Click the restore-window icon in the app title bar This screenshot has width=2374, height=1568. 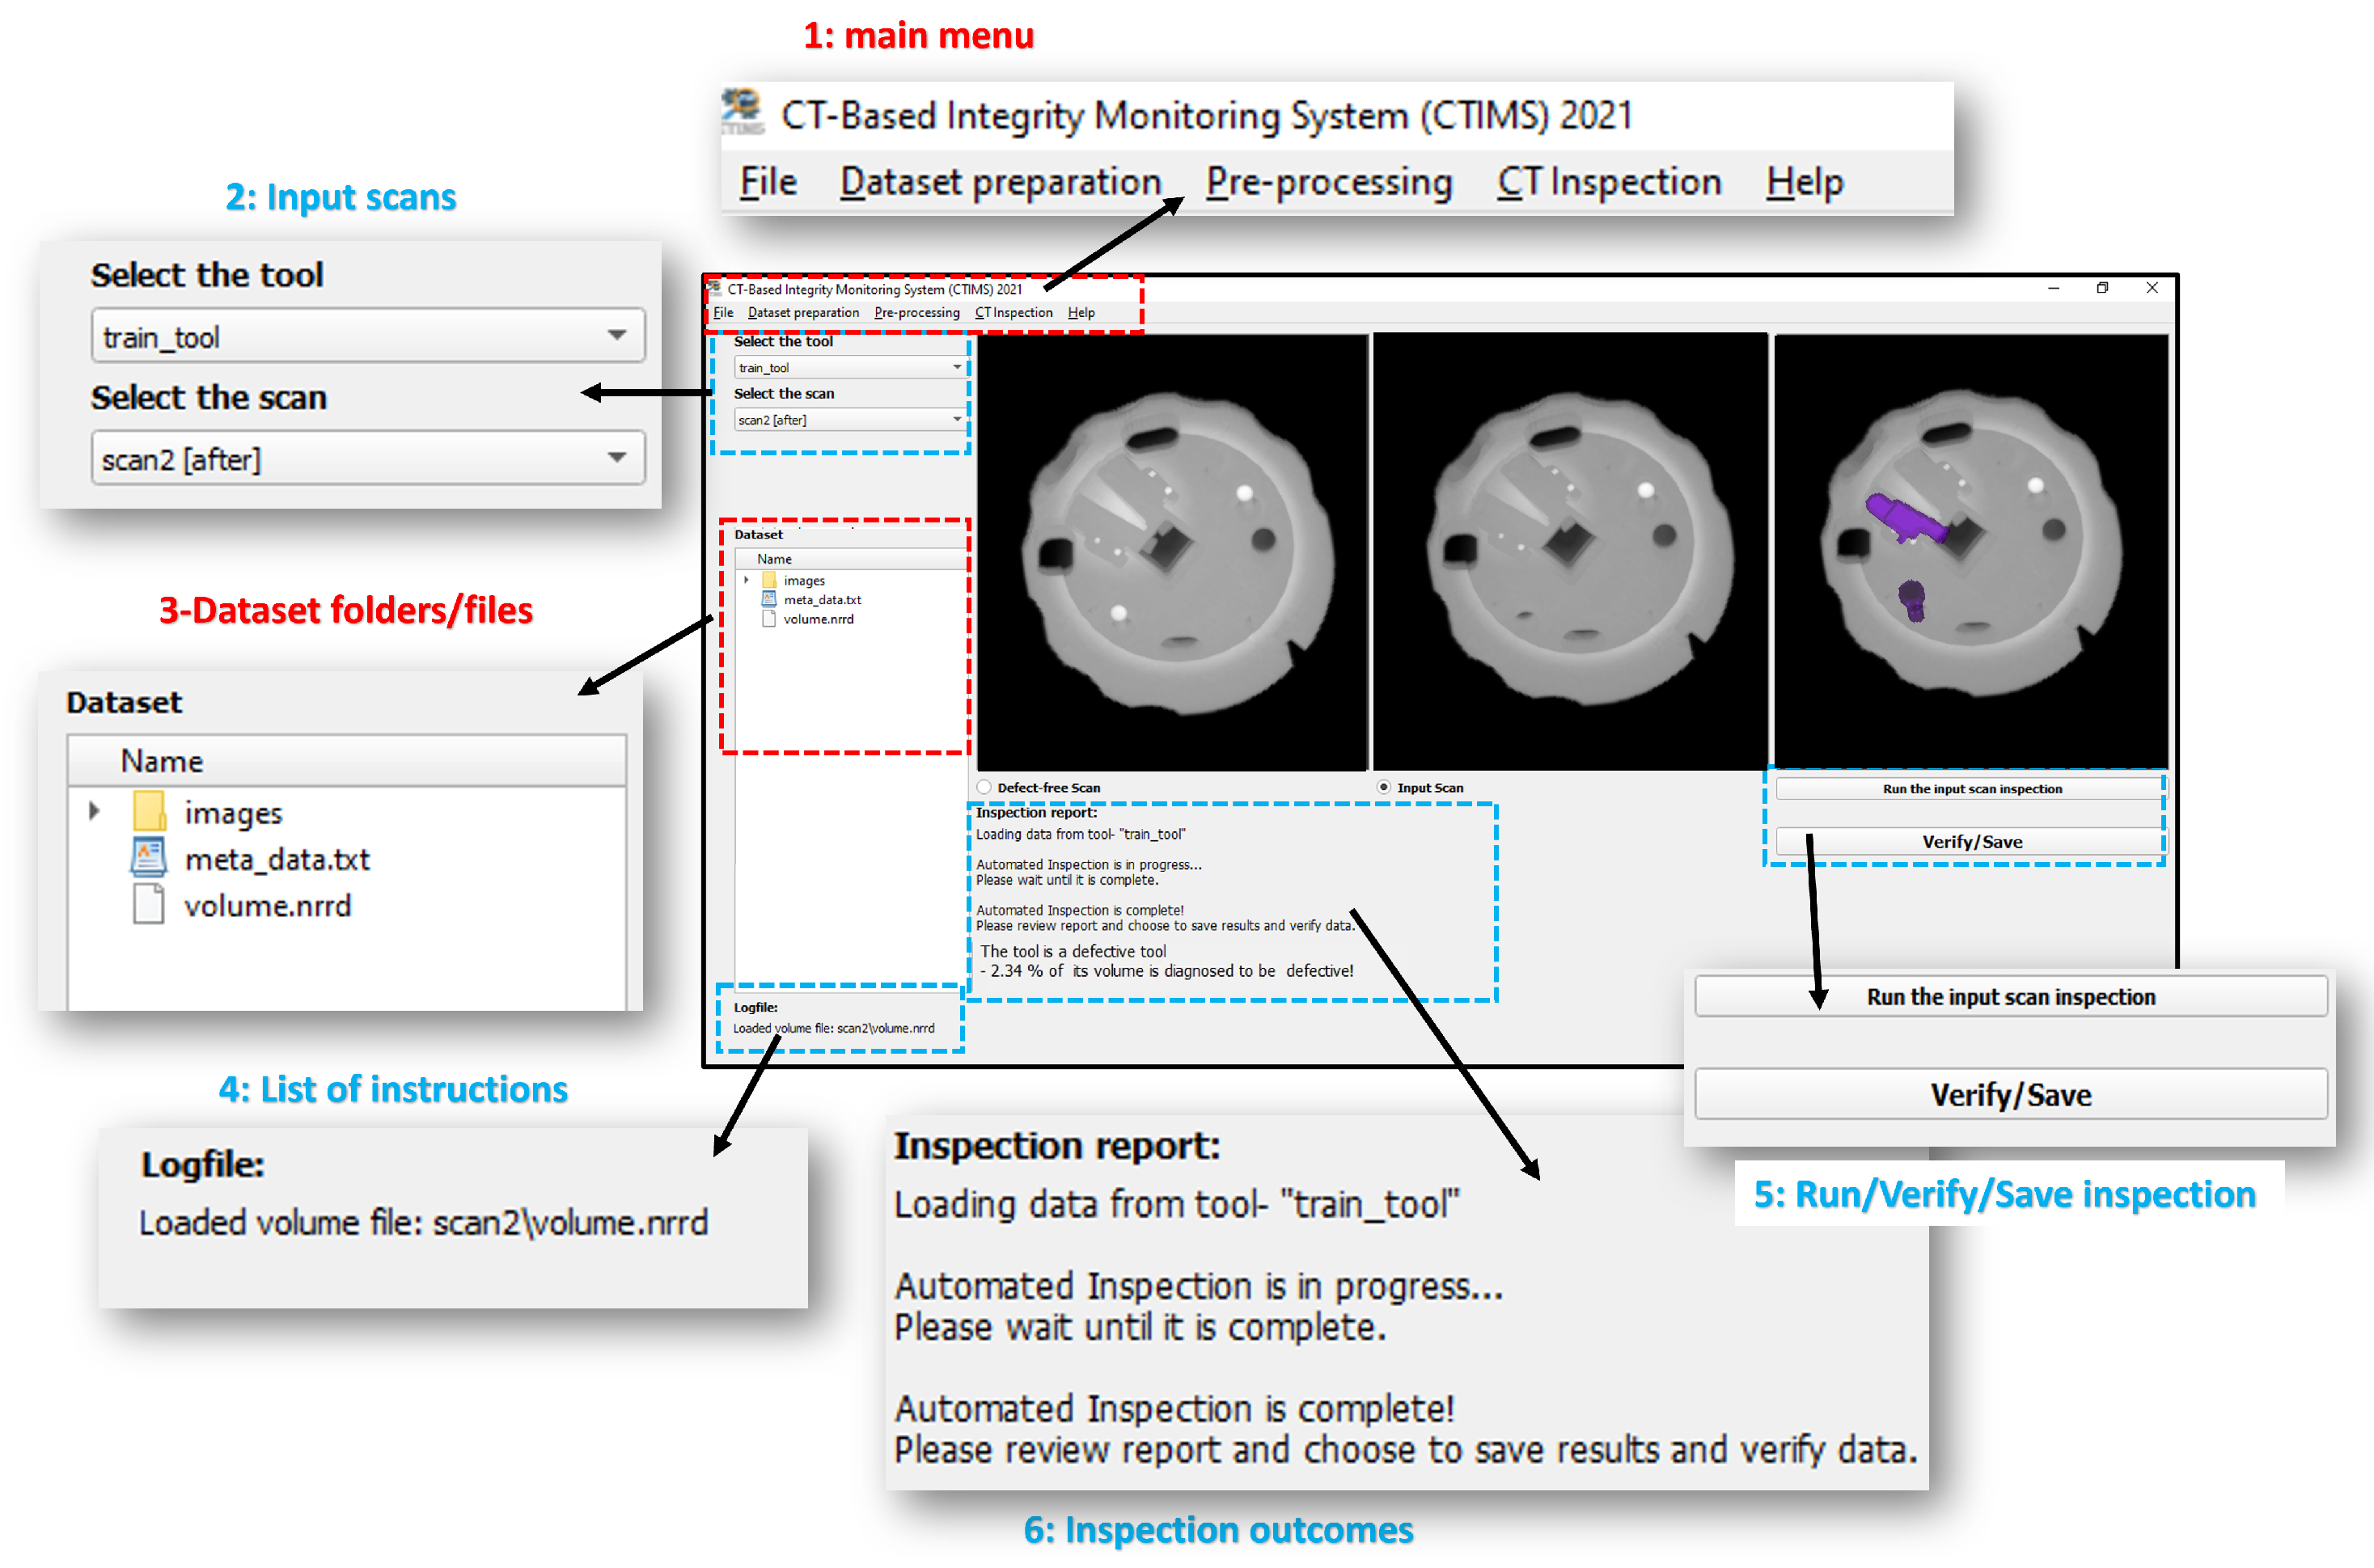click(2102, 288)
